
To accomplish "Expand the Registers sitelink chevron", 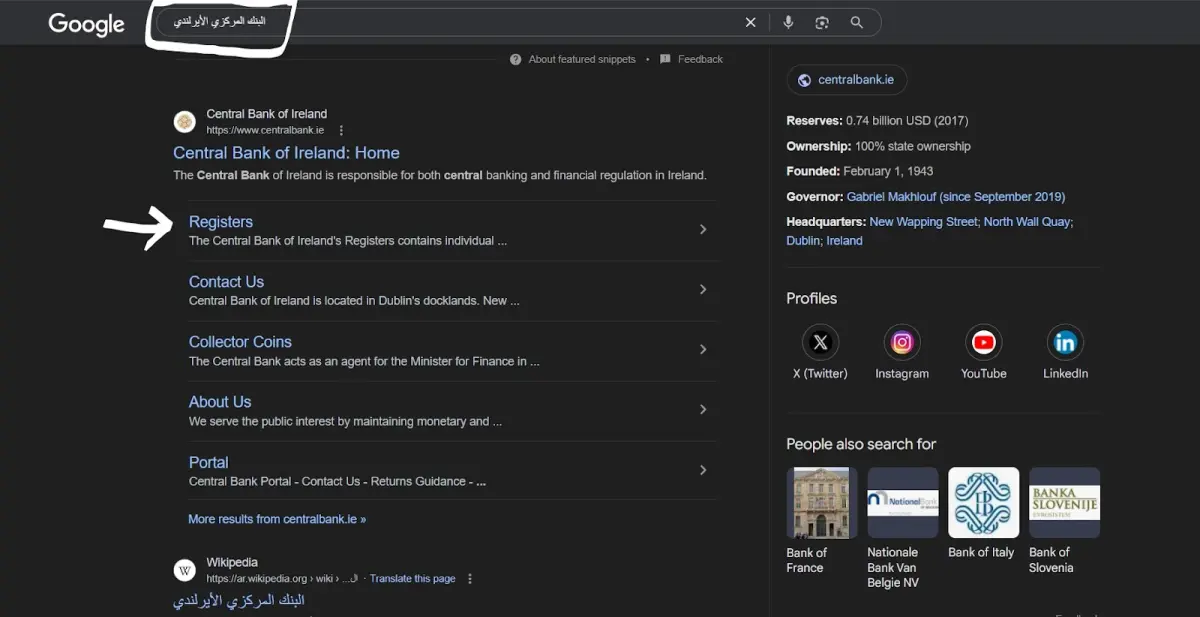I will click(703, 229).
